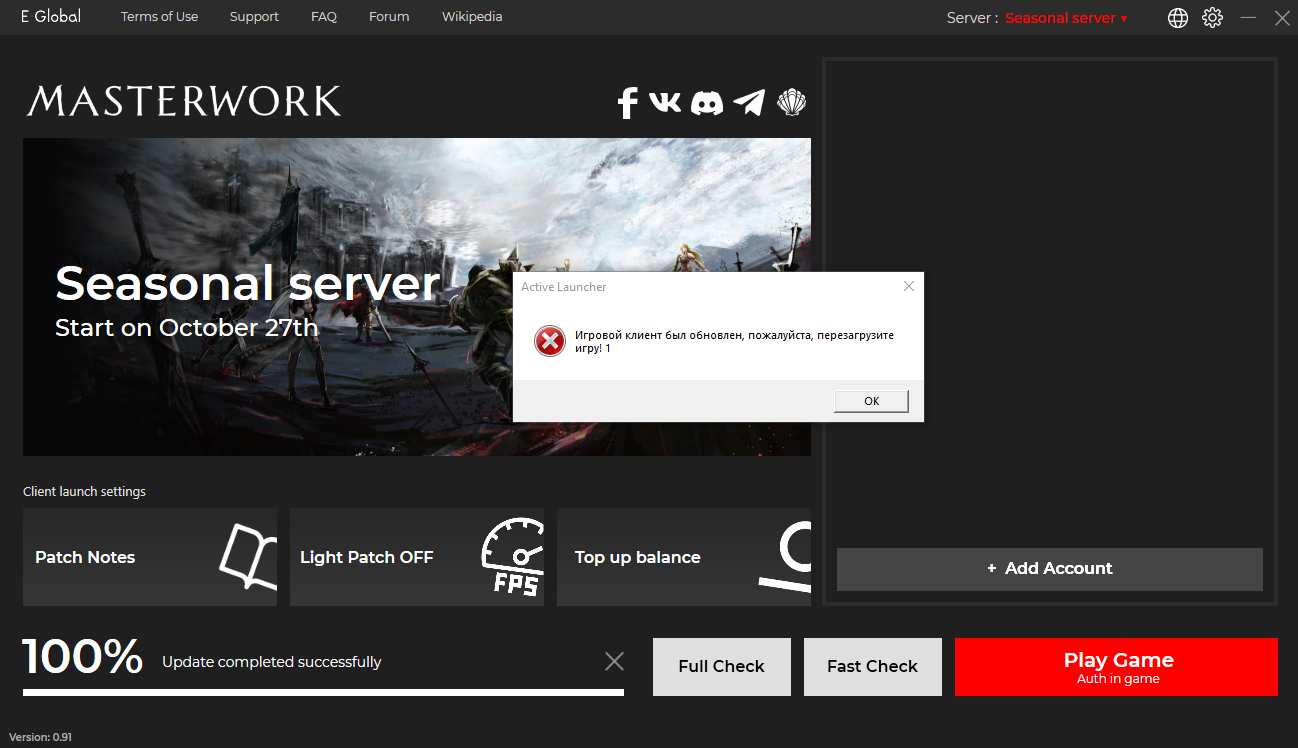Click the update progress bar

323,691
